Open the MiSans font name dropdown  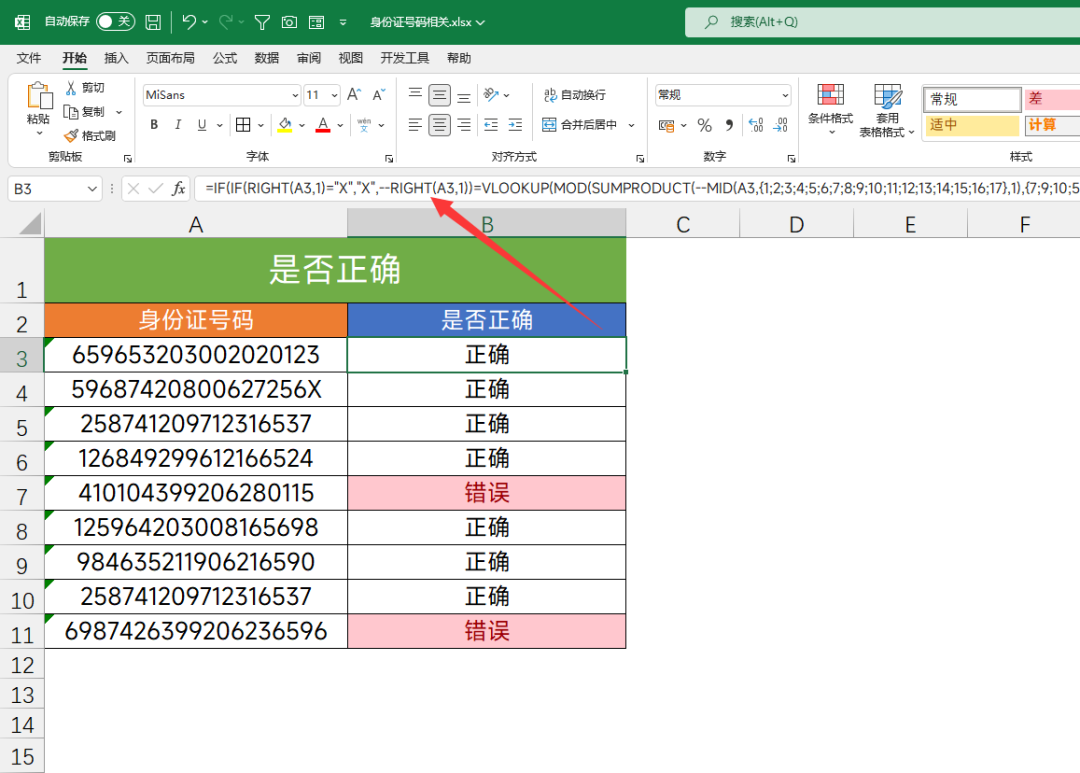295,94
